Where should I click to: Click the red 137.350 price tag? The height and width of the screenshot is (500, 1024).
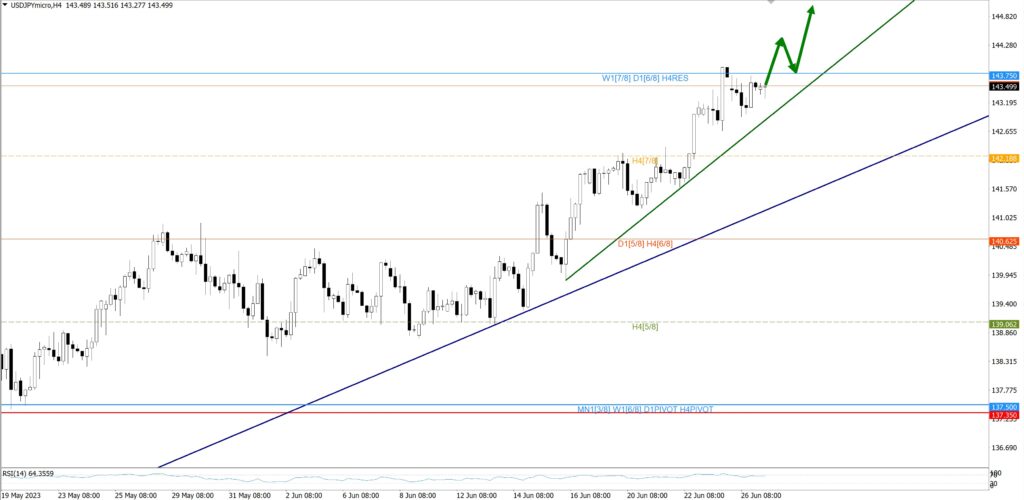coord(1003,415)
